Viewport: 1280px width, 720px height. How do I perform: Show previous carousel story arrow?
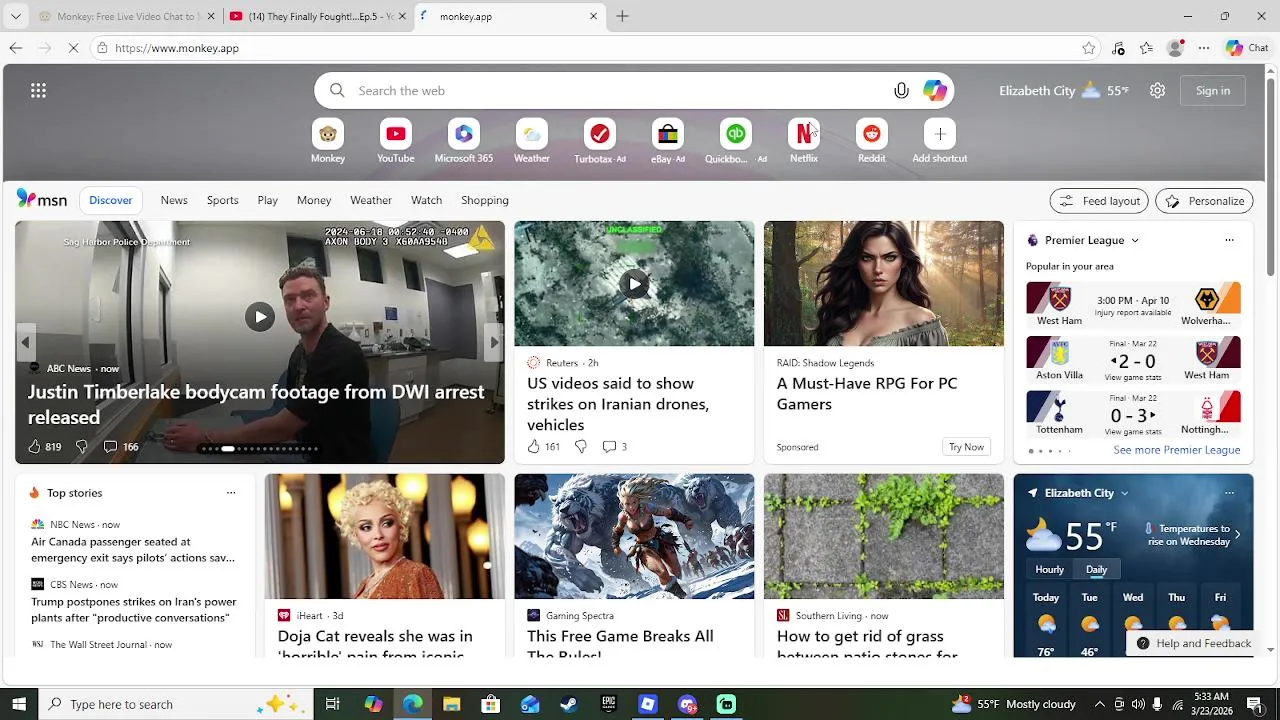(x=26, y=342)
